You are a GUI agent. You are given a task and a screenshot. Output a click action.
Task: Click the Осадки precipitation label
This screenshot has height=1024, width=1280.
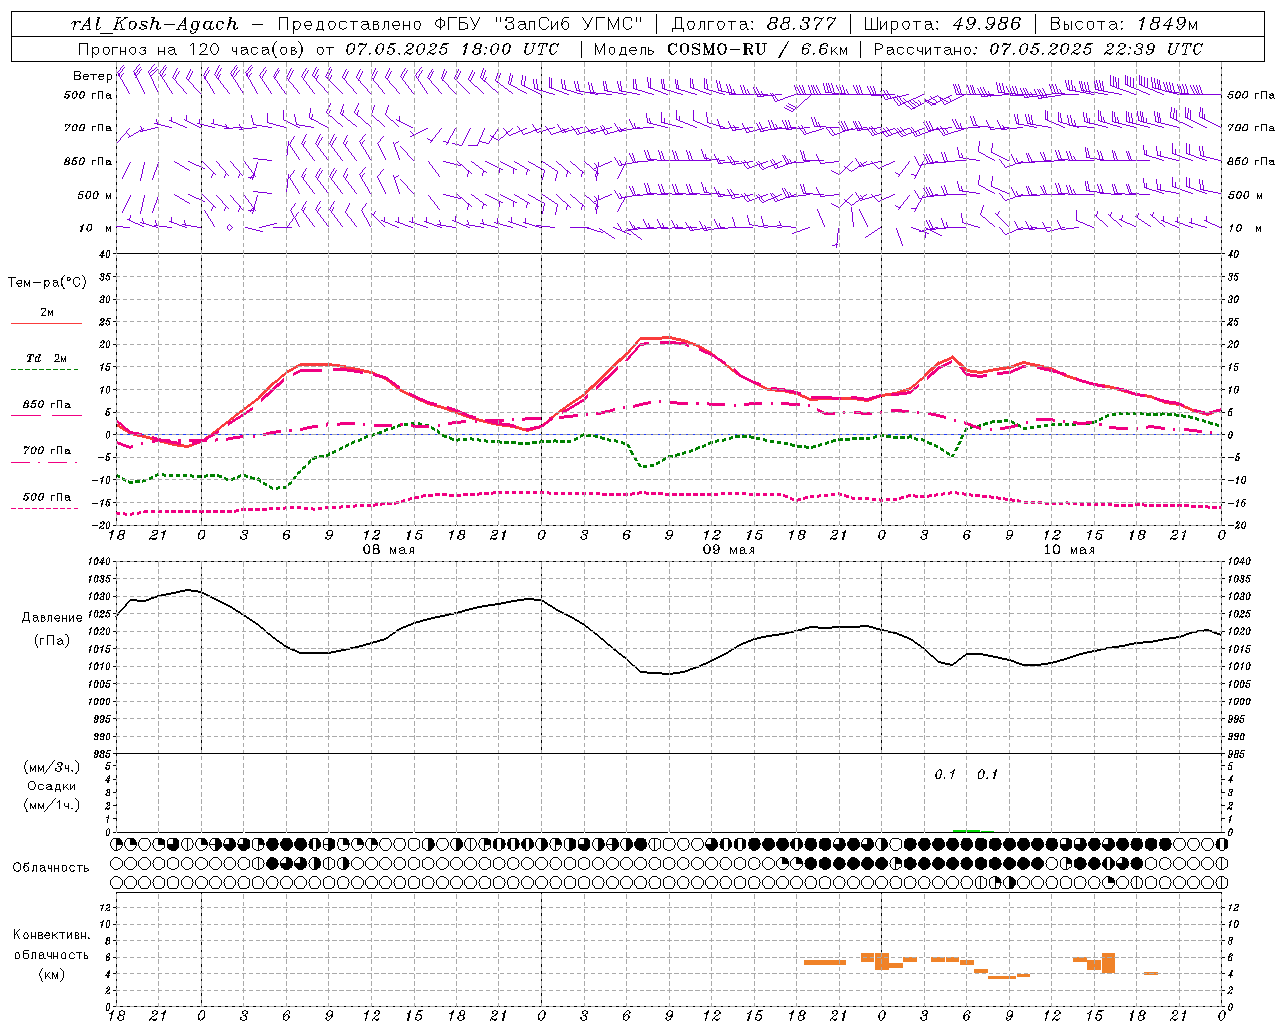click(x=51, y=786)
